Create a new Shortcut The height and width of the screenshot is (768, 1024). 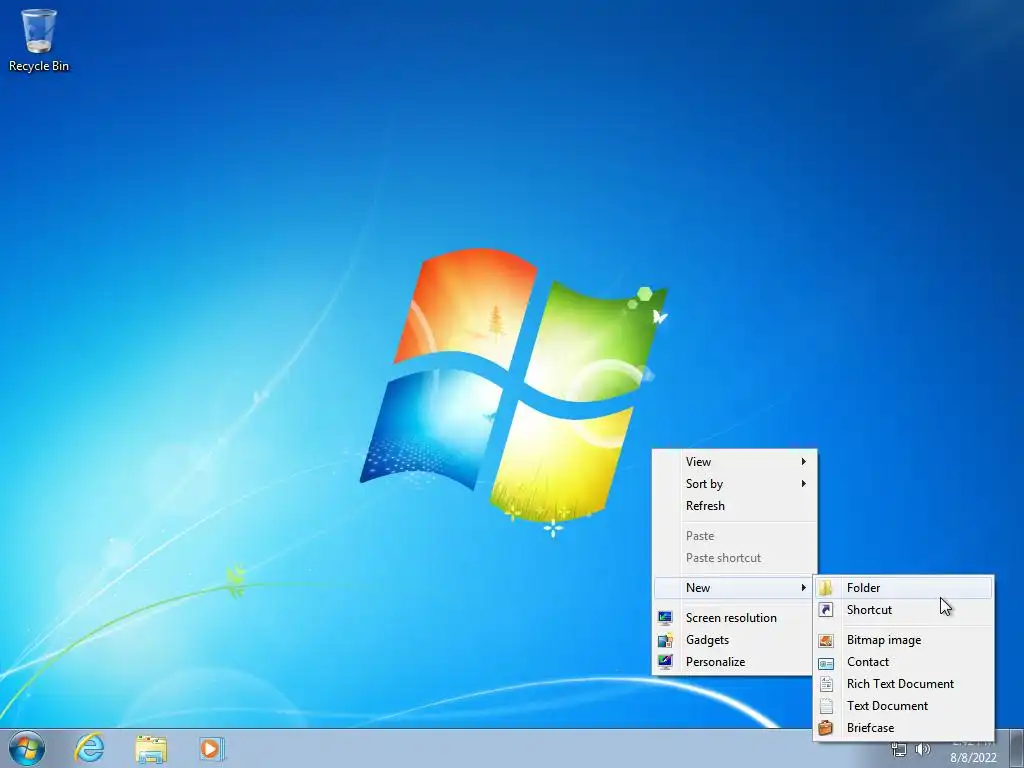904,610
